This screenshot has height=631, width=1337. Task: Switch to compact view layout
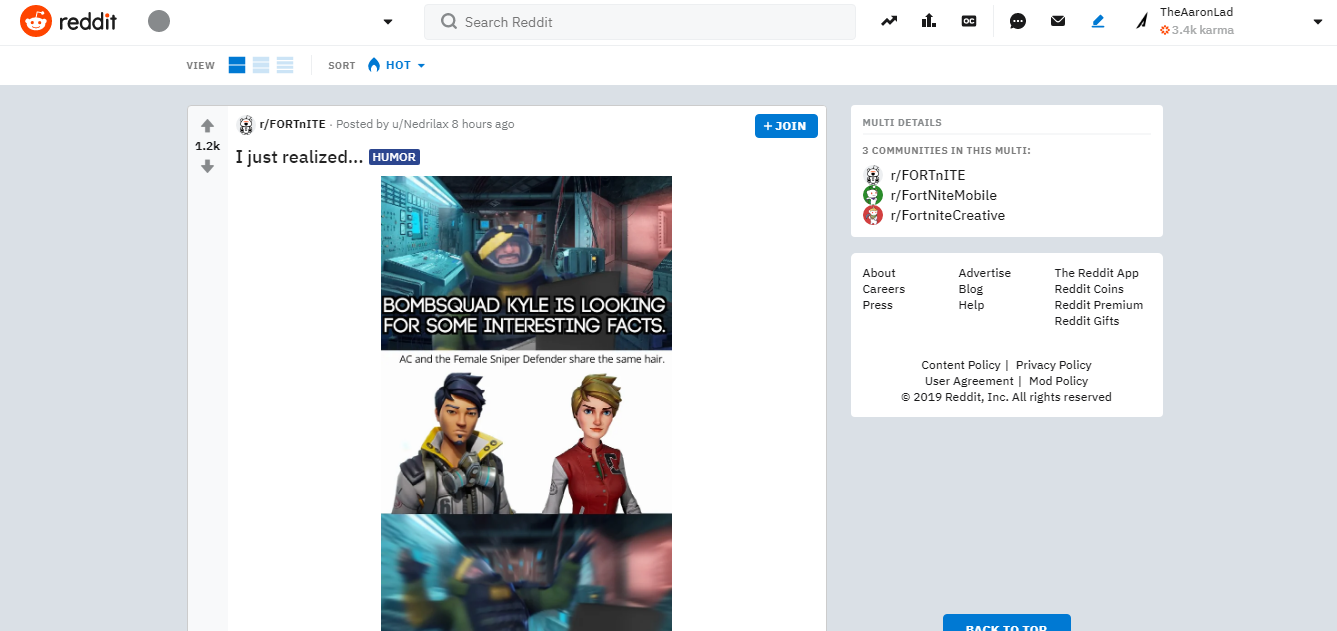285,65
